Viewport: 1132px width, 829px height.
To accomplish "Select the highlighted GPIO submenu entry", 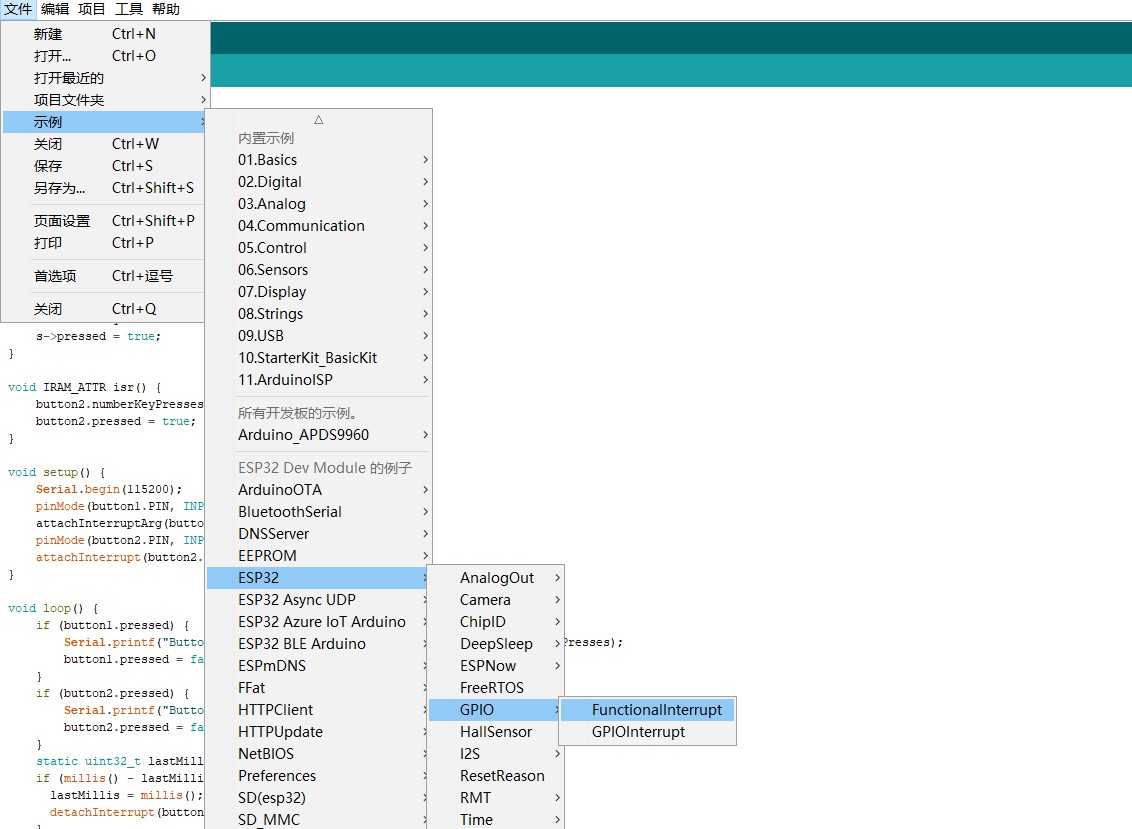I will (x=496, y=710).
